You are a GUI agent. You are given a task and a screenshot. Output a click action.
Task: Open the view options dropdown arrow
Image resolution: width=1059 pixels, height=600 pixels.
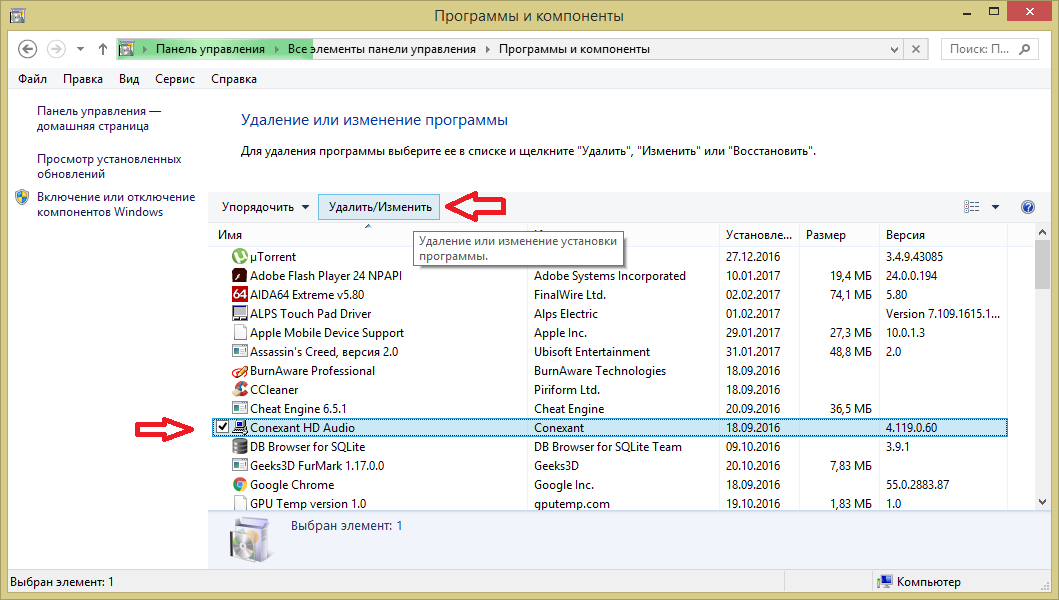(995, 207)
